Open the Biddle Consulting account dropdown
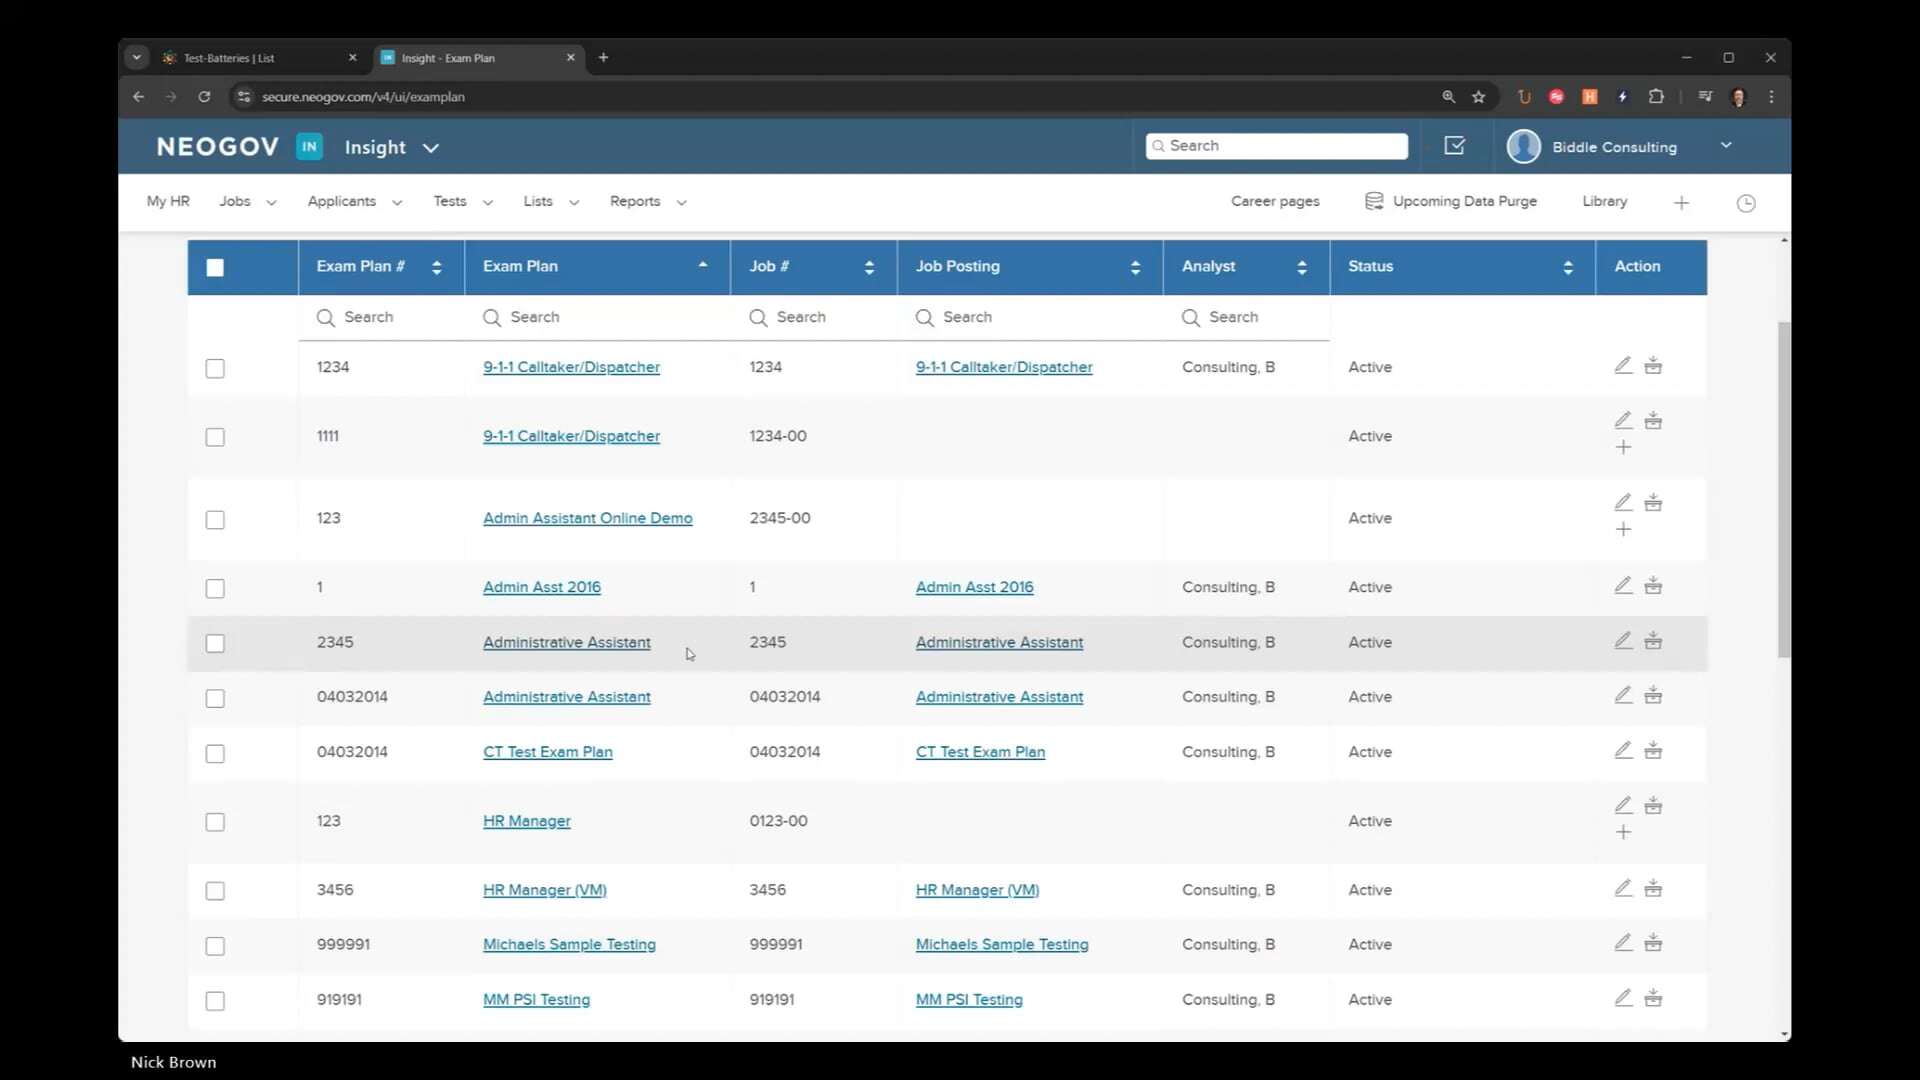1920x1080 pixels. point(1725,146)
